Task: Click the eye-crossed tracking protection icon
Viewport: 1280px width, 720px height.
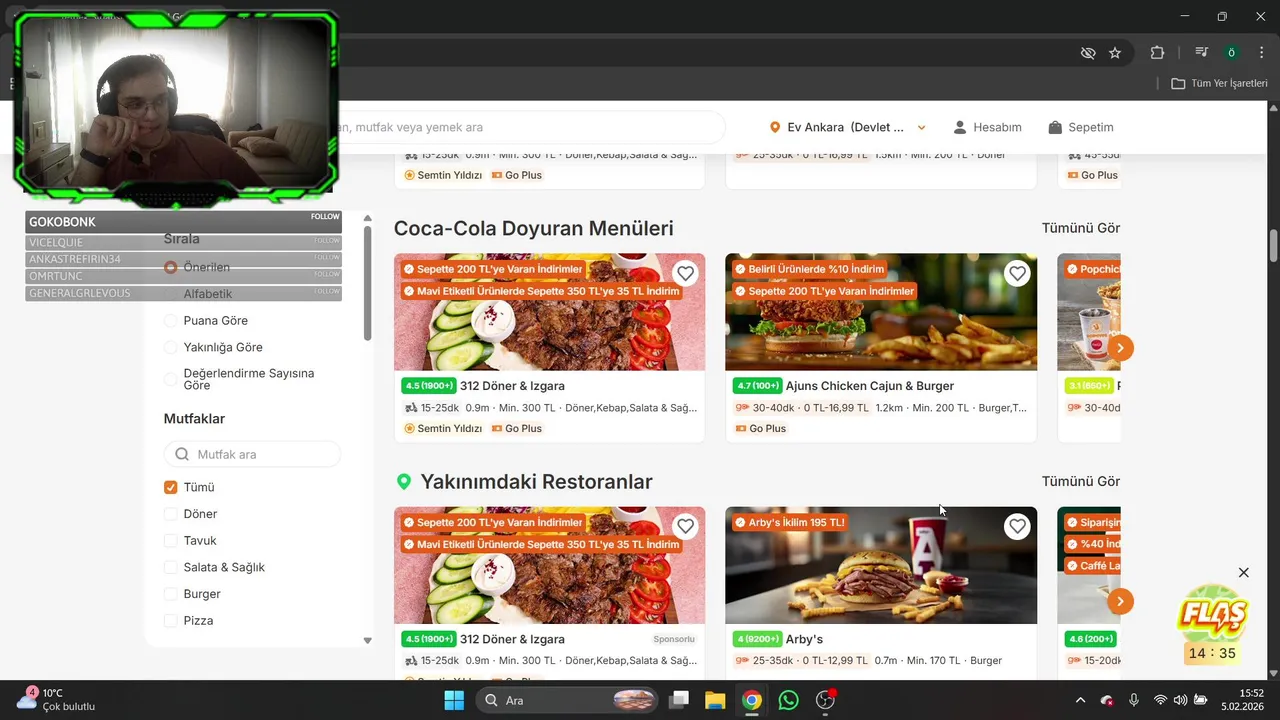Action: [1088, 53]
